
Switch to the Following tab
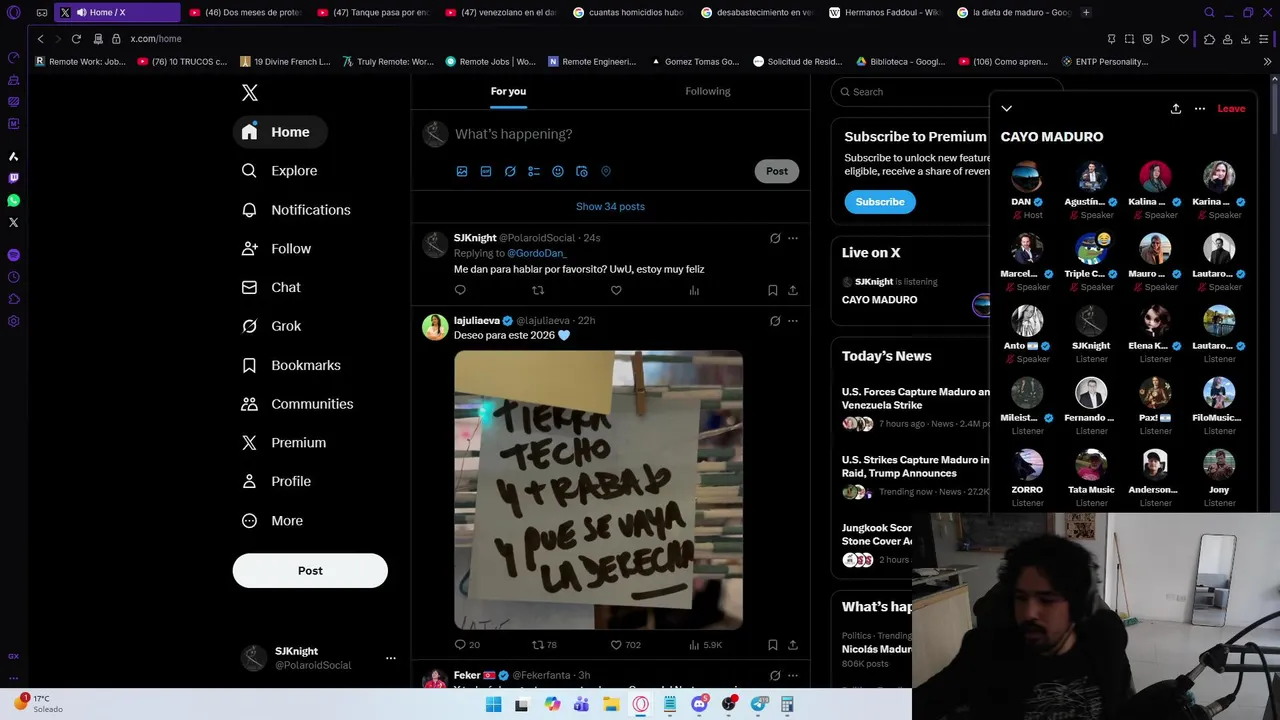coord(708,91)
